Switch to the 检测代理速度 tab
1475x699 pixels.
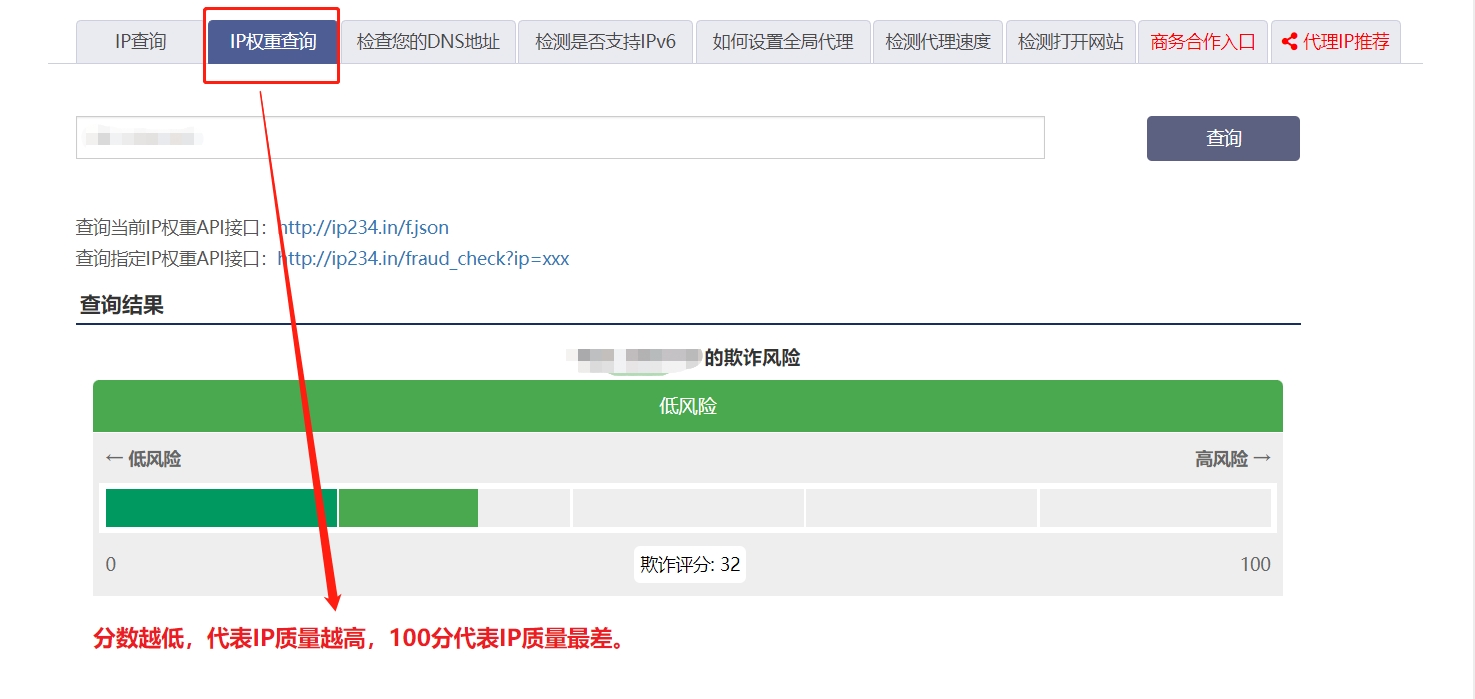(x=937, y=42)
